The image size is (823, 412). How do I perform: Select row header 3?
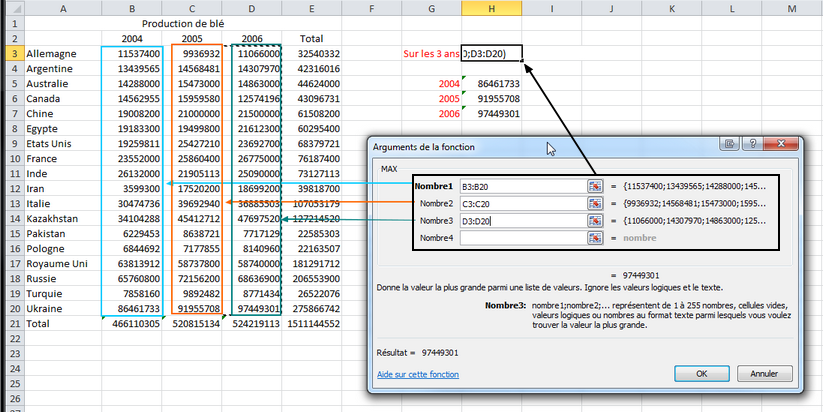14,54
